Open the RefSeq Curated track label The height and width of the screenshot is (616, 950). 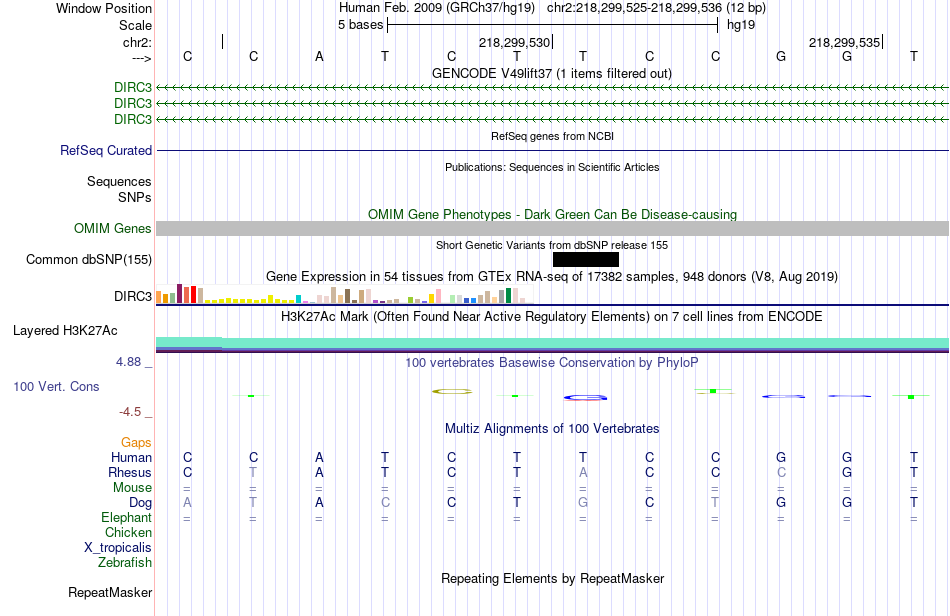[x=106, y=150]
